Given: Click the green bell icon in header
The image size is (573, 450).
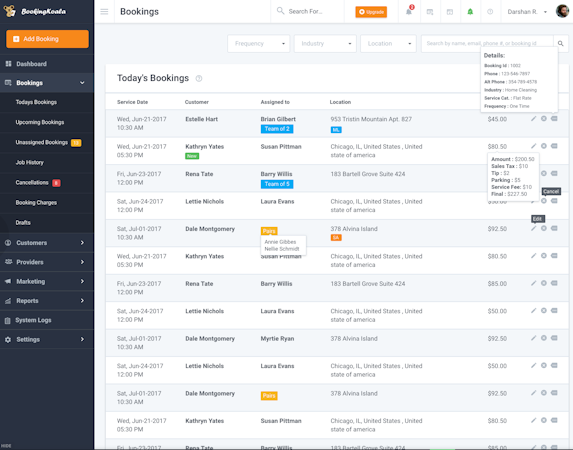Looking at the screenshot, I should pyautogui.click(x=470, y=12).
